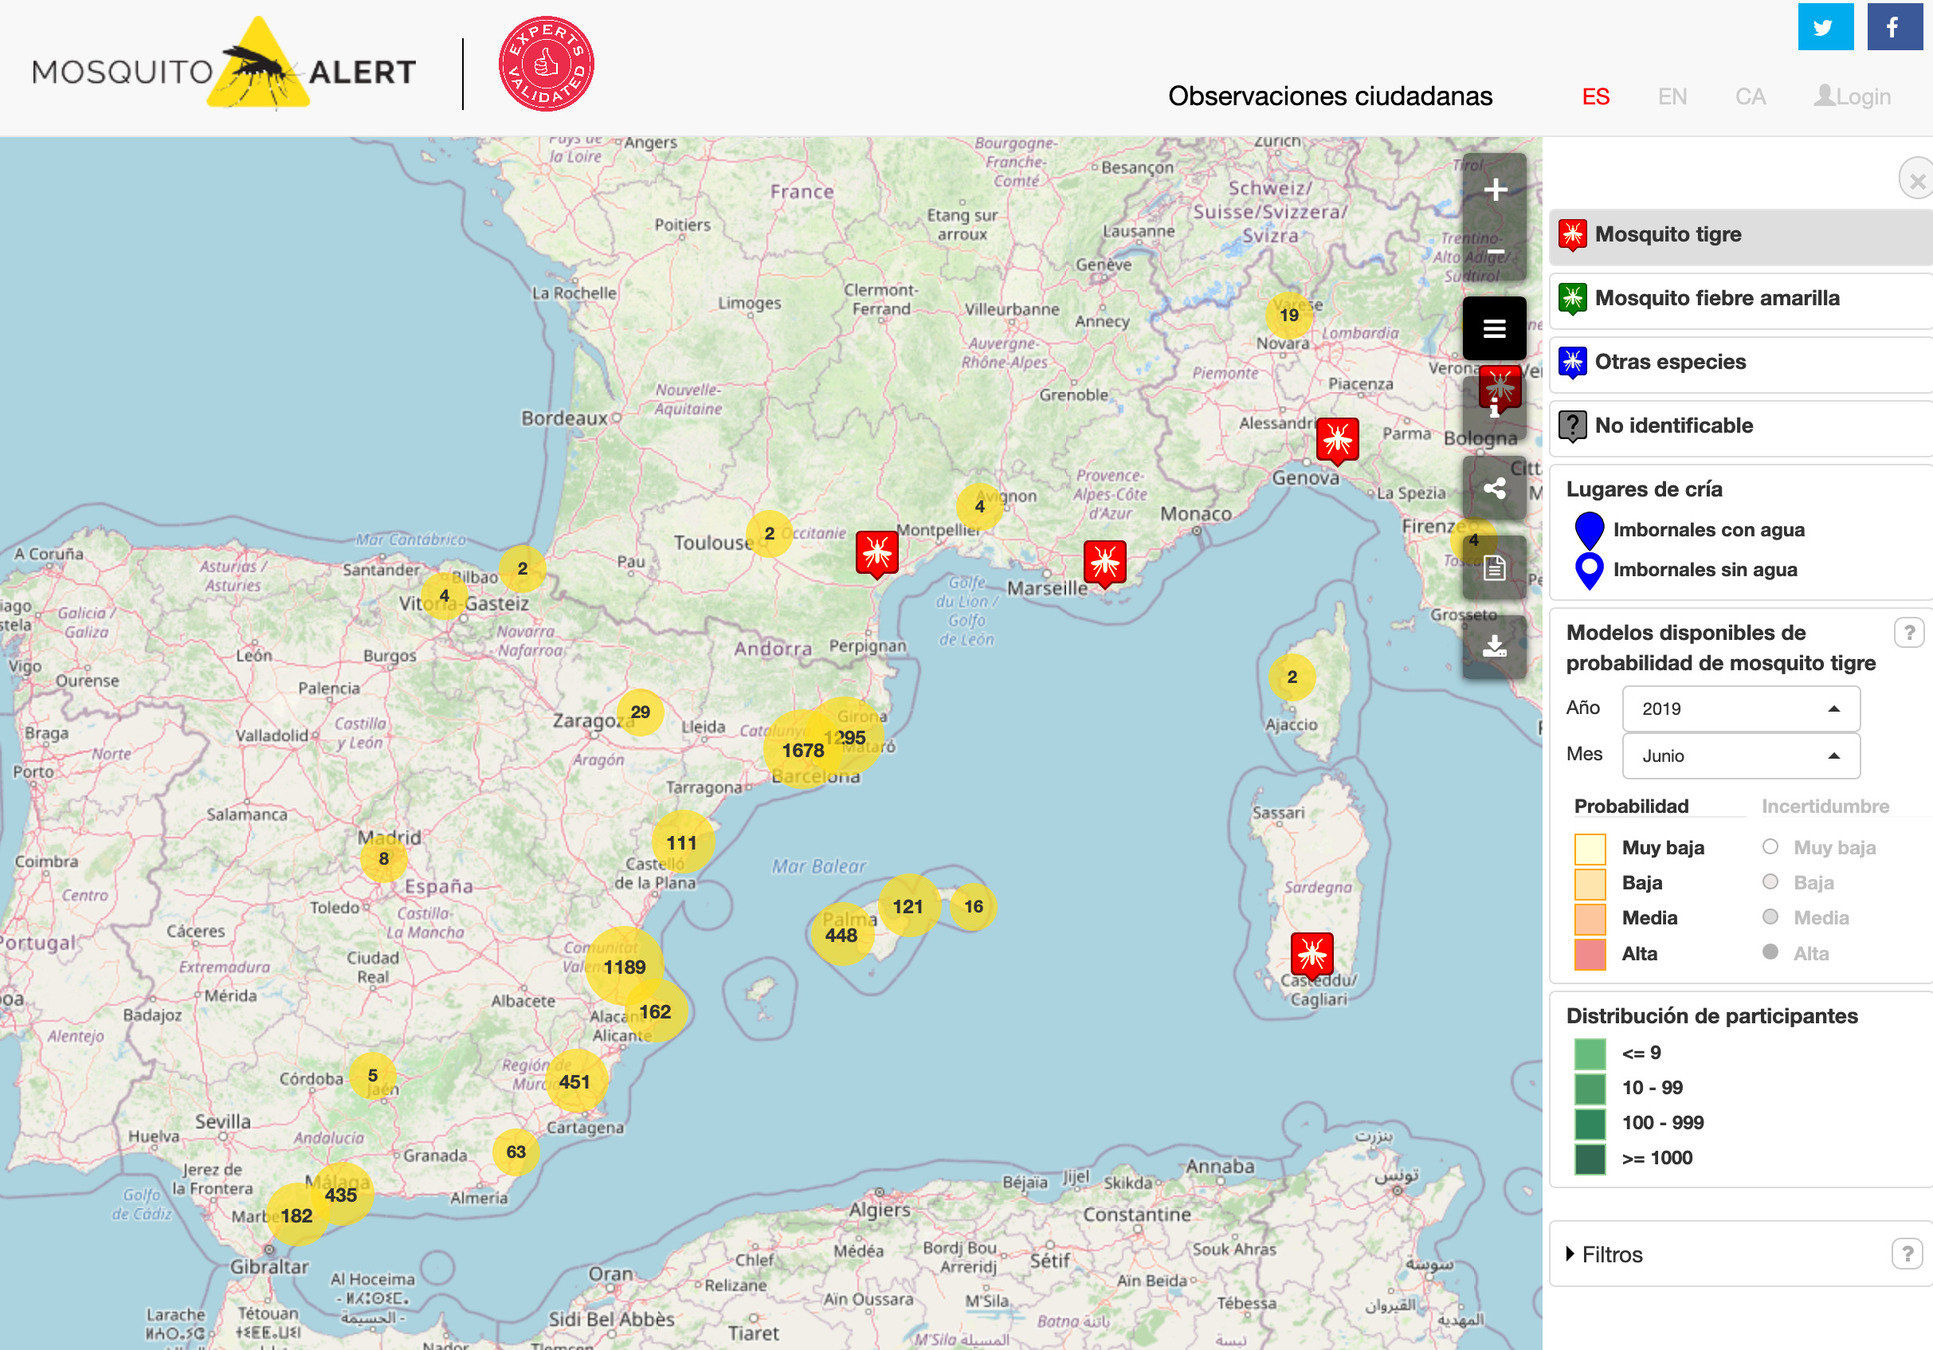Switch language to EN
The width and height of the screenshot is (1933, 1350).
coord(1672,97)
